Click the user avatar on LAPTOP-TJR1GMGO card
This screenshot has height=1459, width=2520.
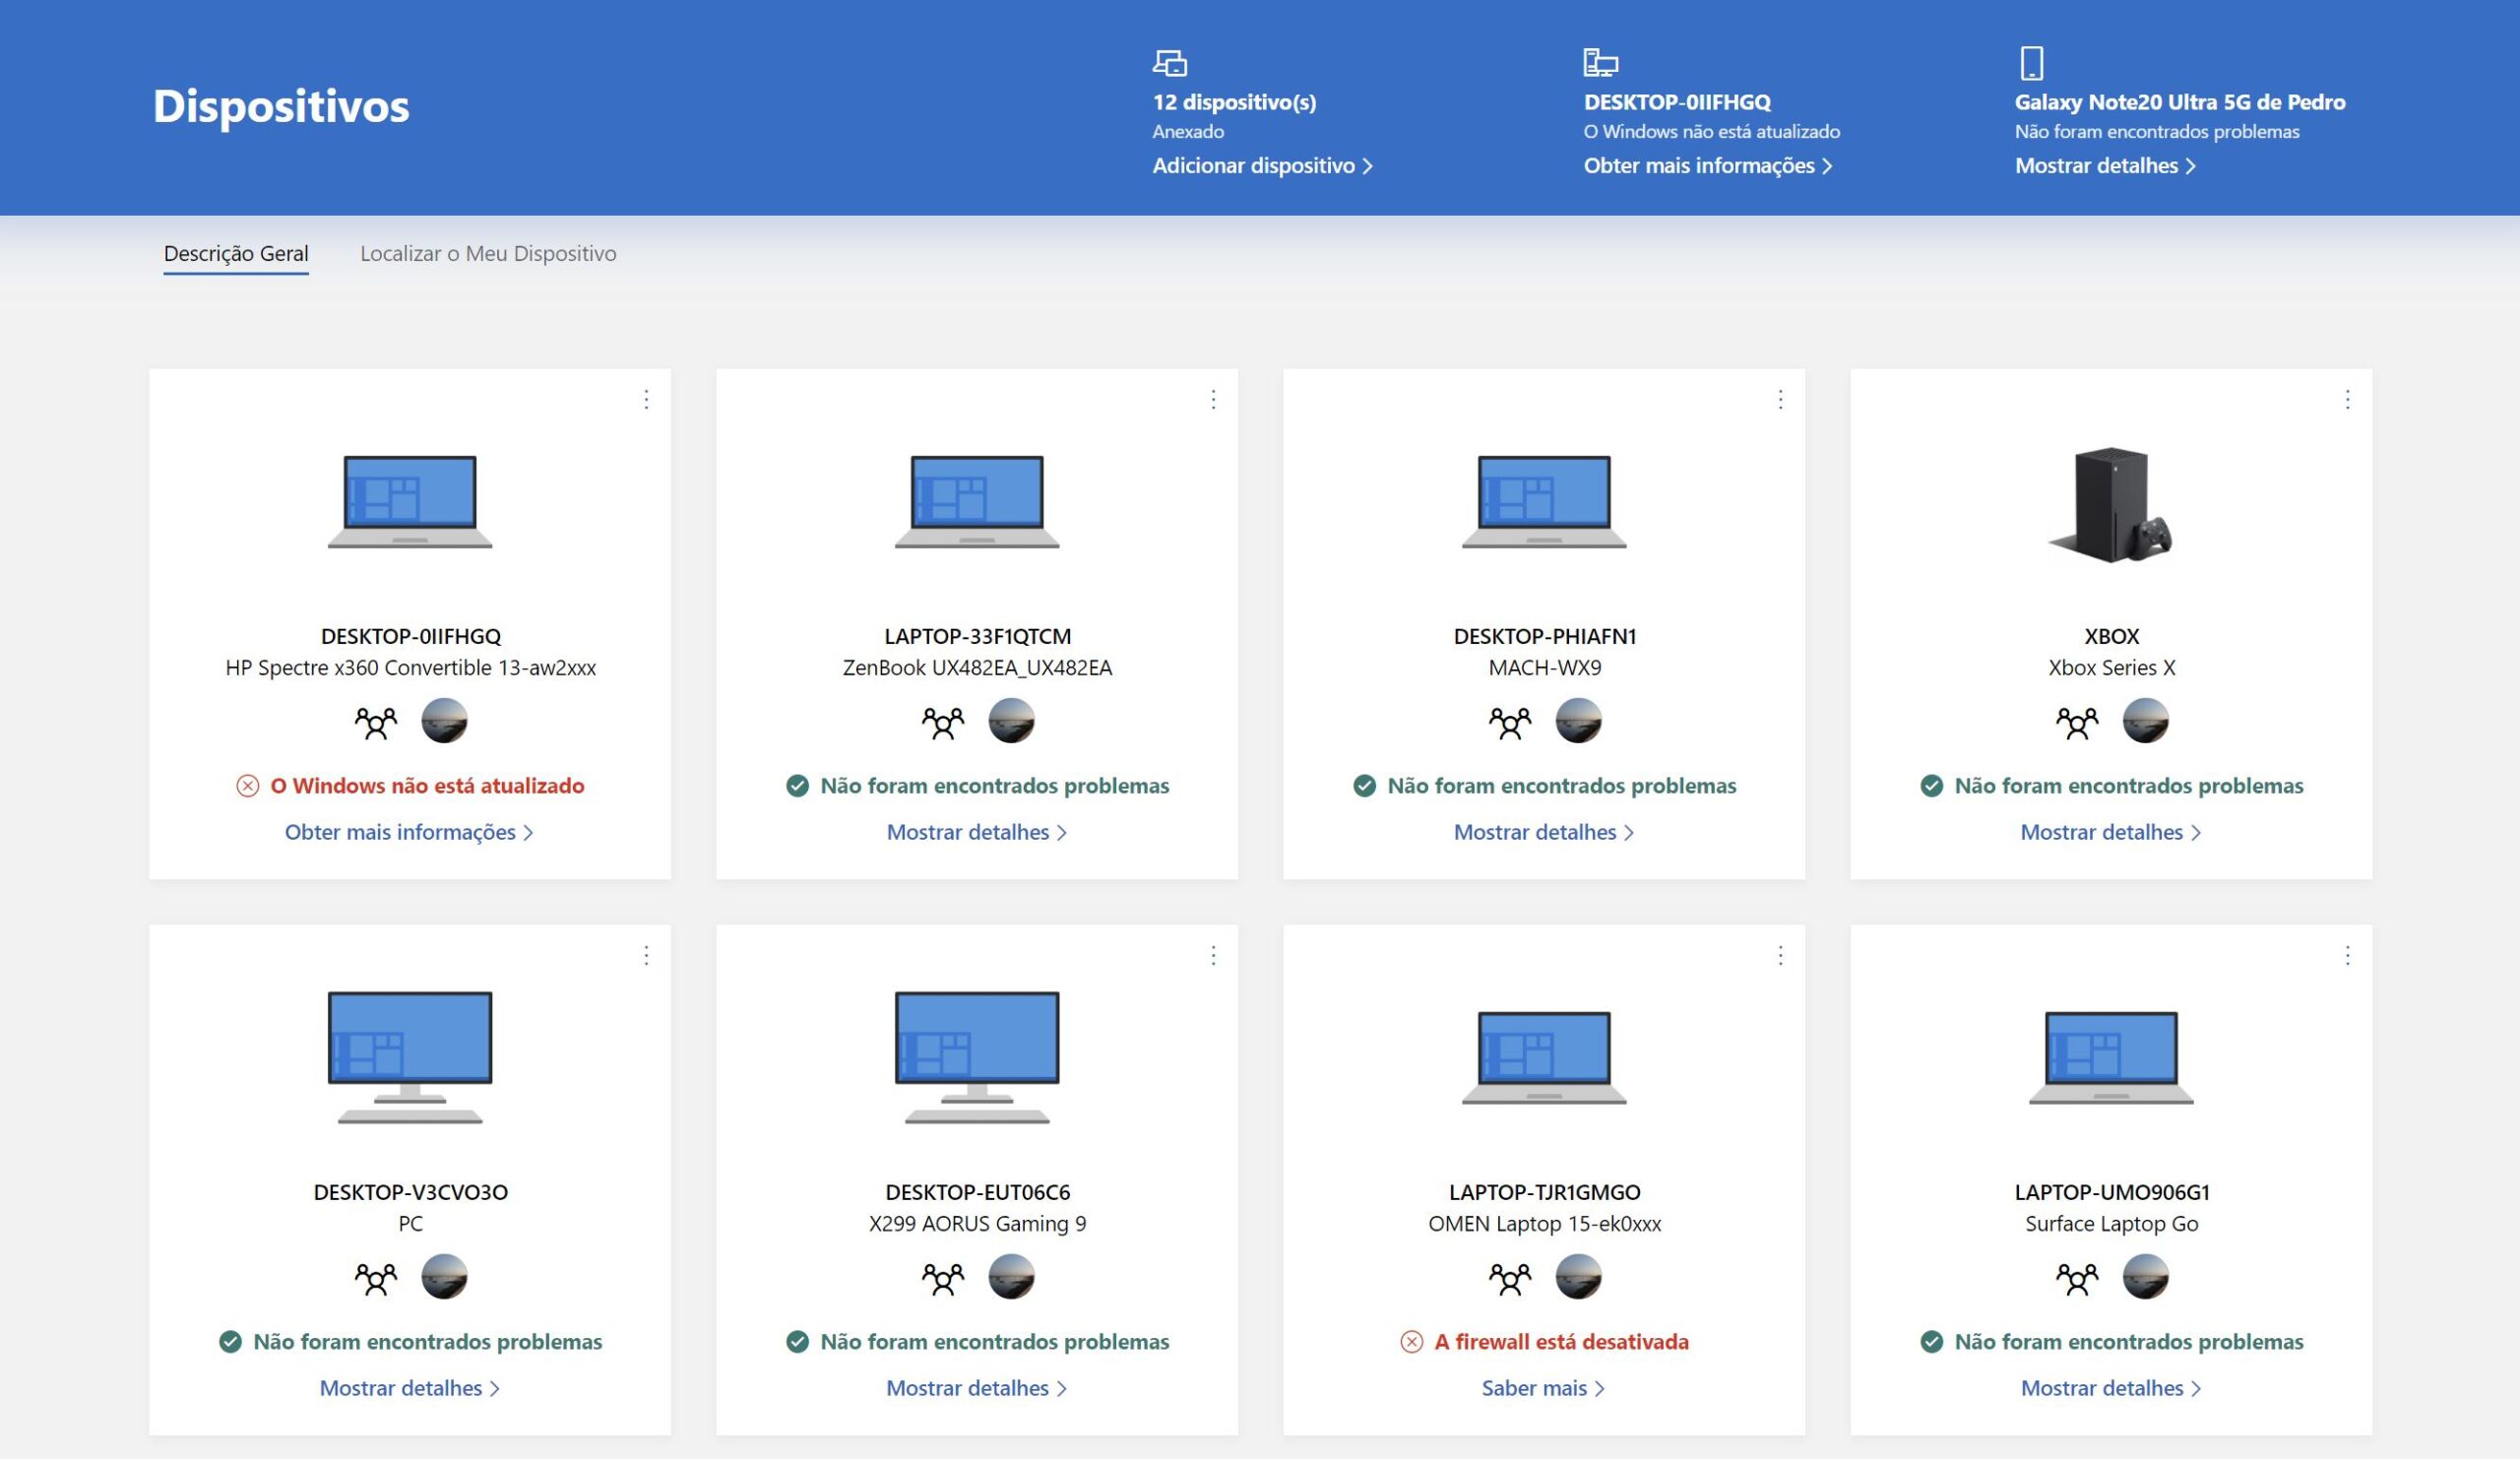1578,1277
